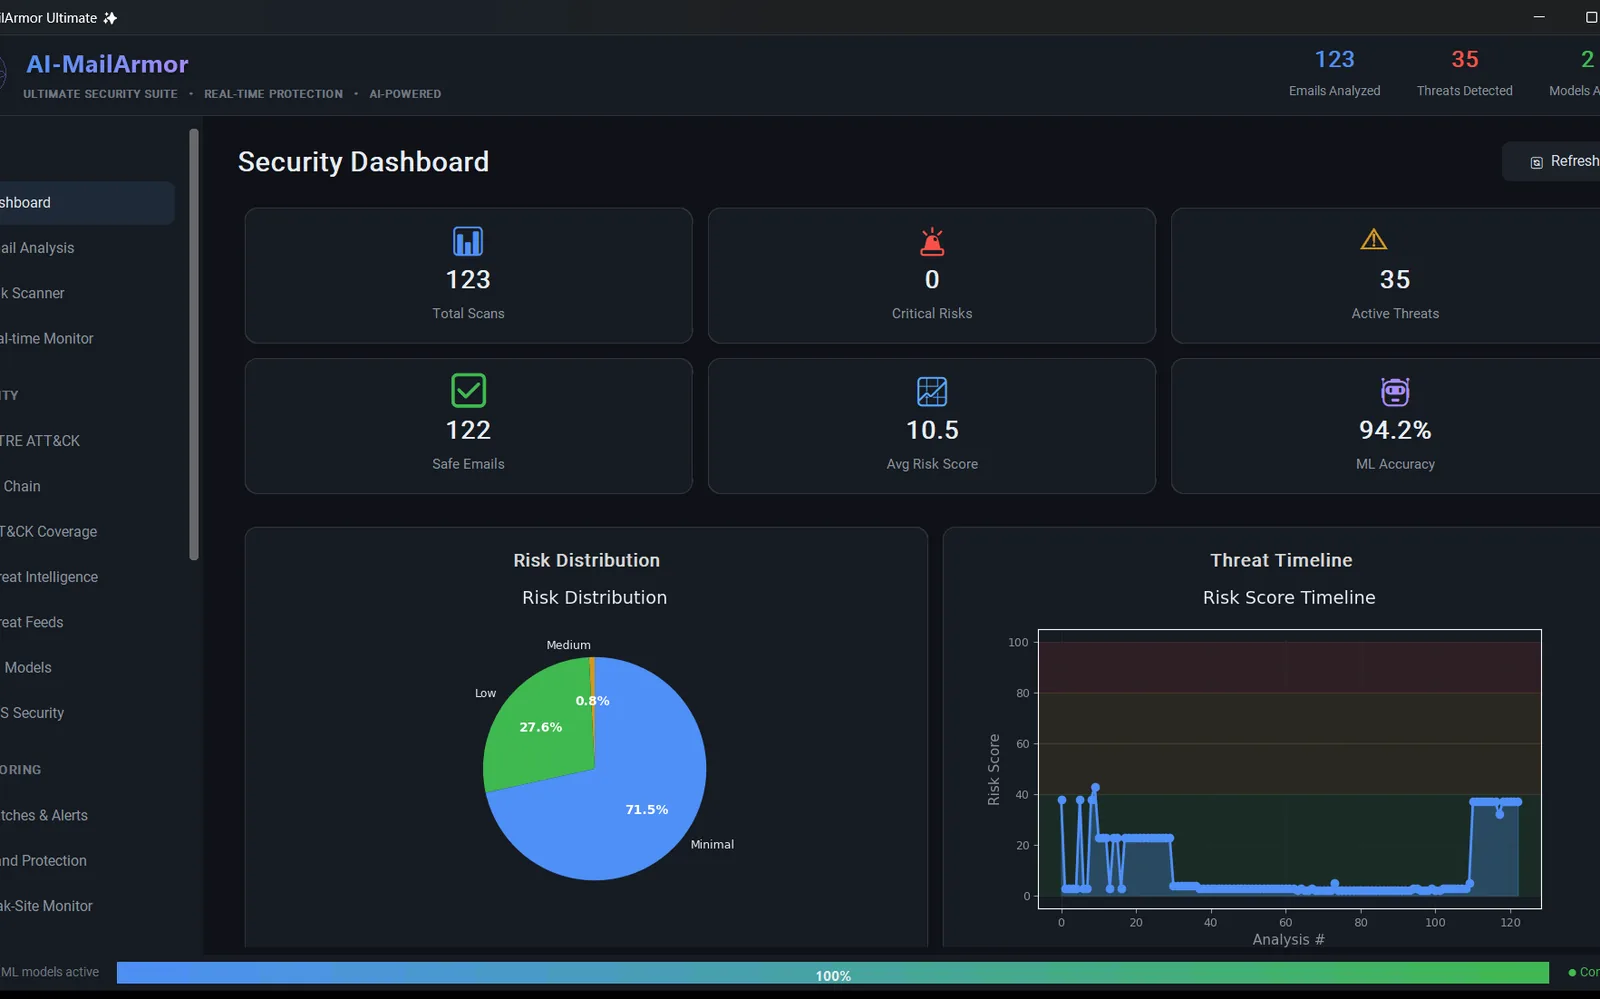Click the green Low 27.6% pie slice
This screenshot has width=1600, height=999.
click(x=540, y=727)
